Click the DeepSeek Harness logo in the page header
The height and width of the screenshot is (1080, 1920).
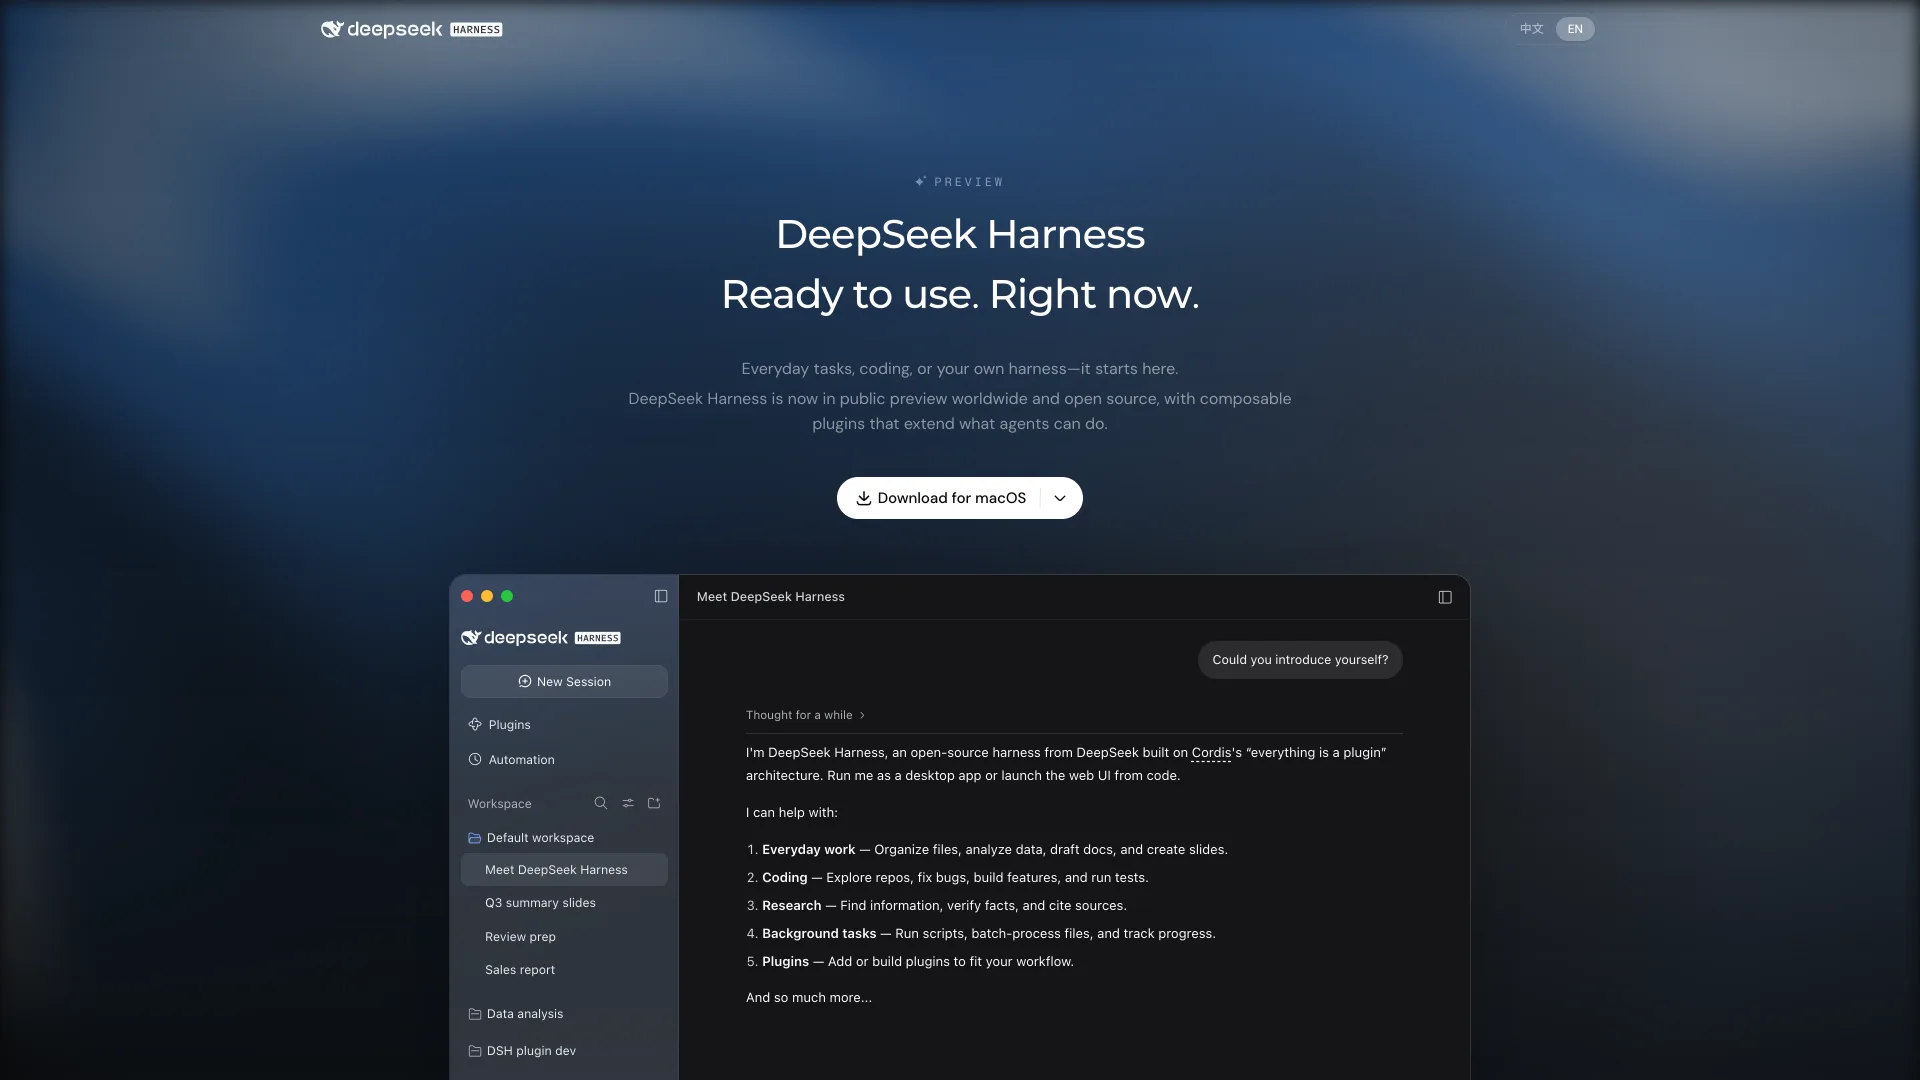click(411, 29)
